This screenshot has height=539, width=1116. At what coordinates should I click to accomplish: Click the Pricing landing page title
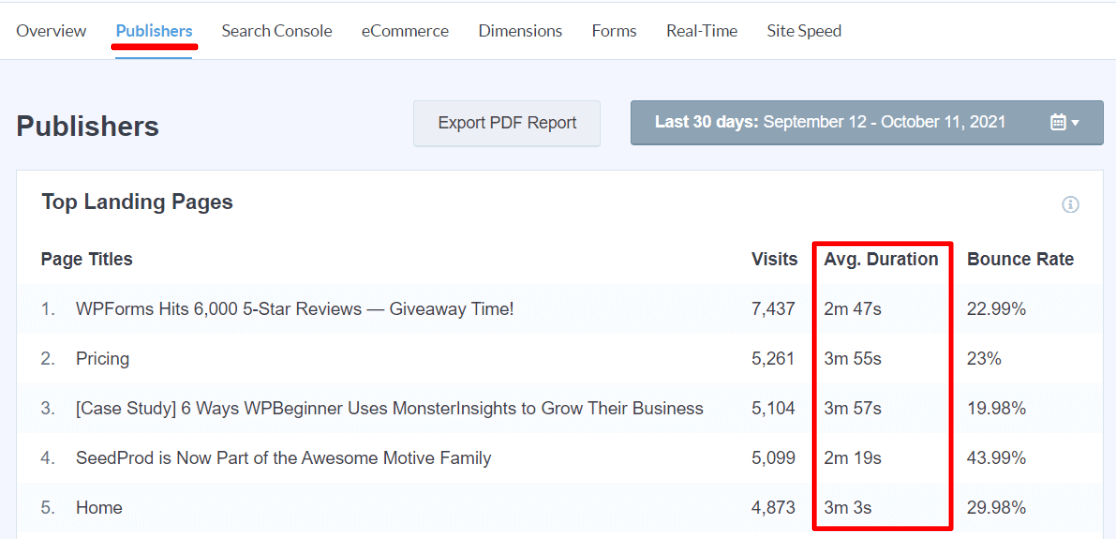click(x=102, y=358)
